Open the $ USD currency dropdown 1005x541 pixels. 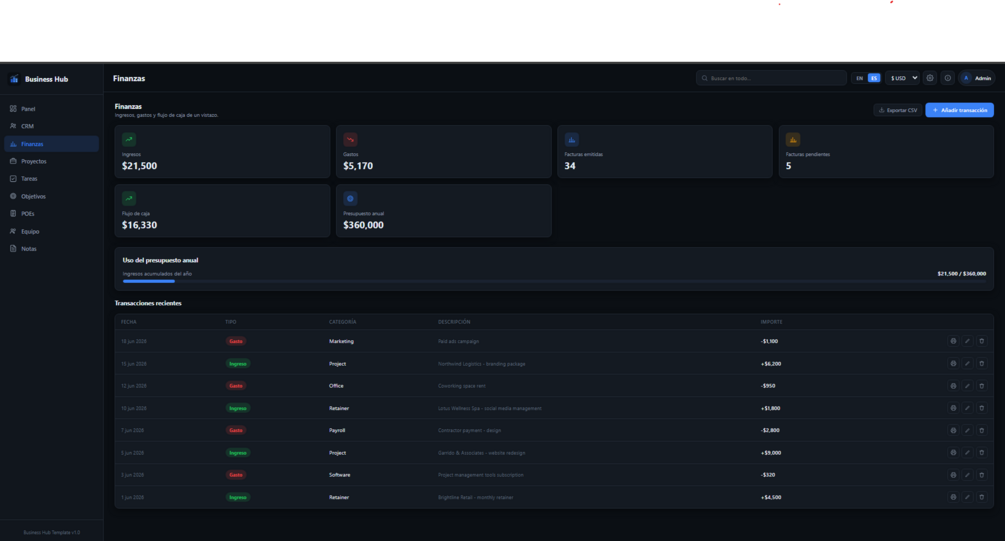point(902,78)
